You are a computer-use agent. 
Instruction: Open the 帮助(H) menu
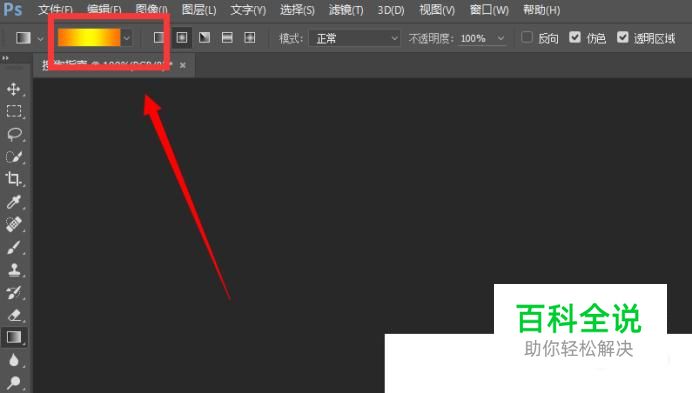[542, 10]
